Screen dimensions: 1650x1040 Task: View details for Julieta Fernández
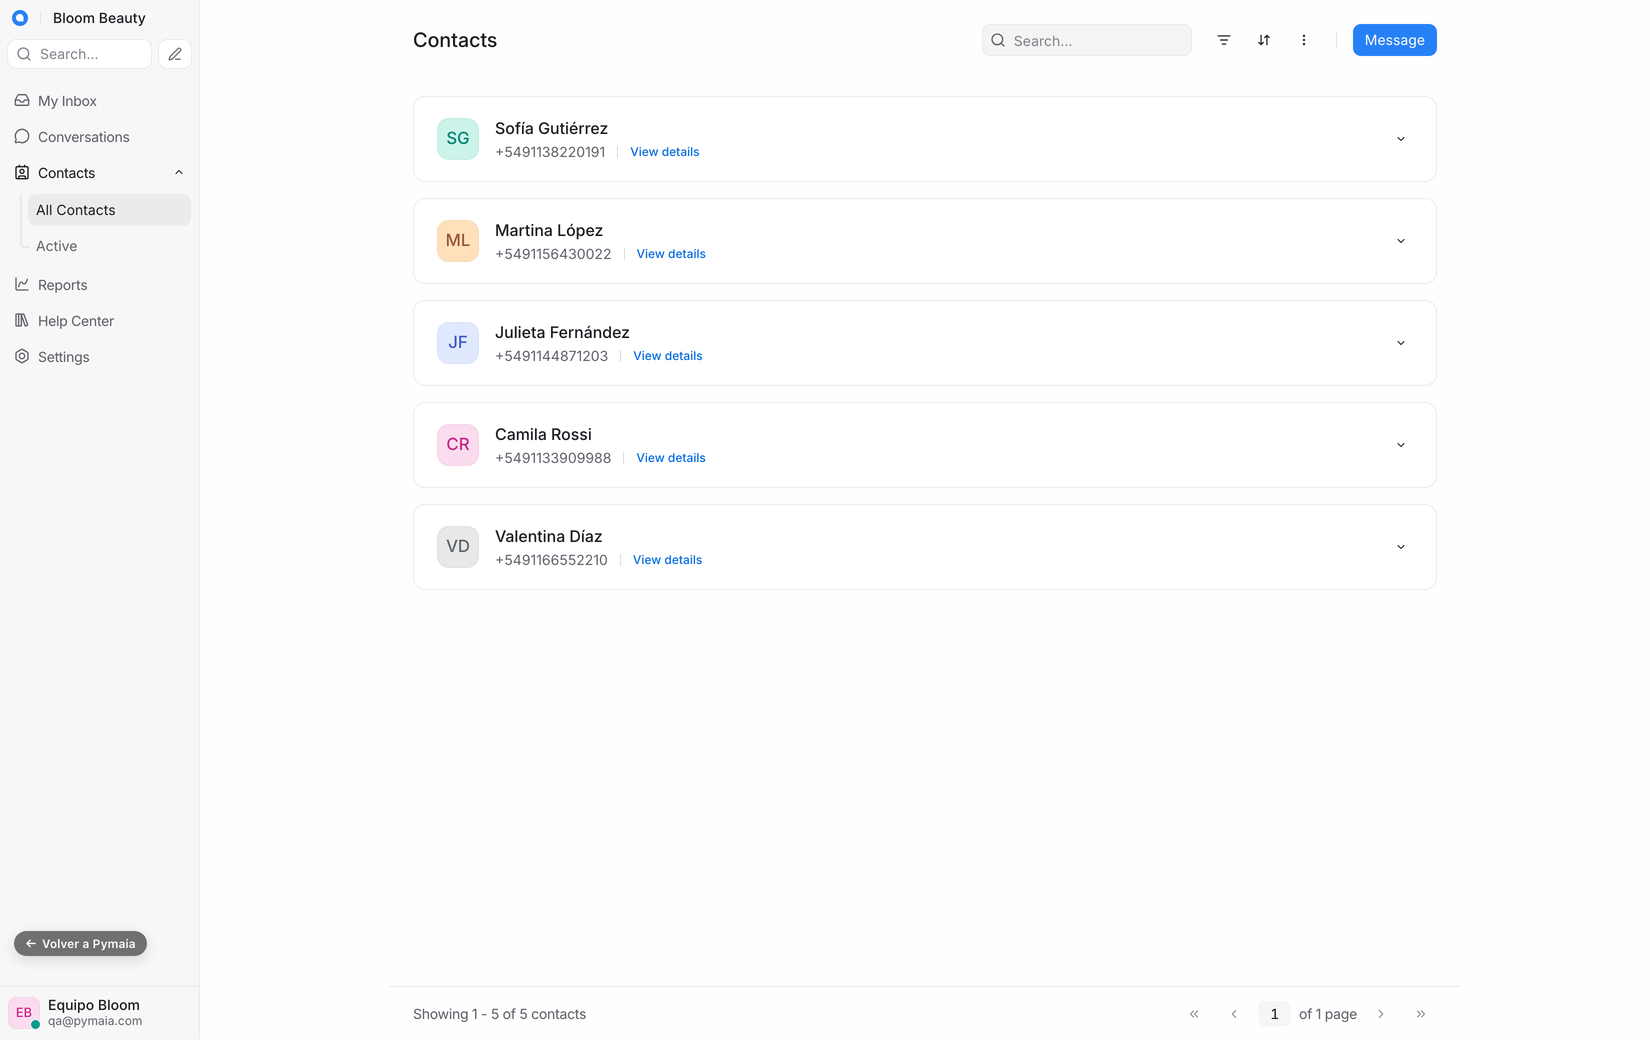tap(668, 356)
